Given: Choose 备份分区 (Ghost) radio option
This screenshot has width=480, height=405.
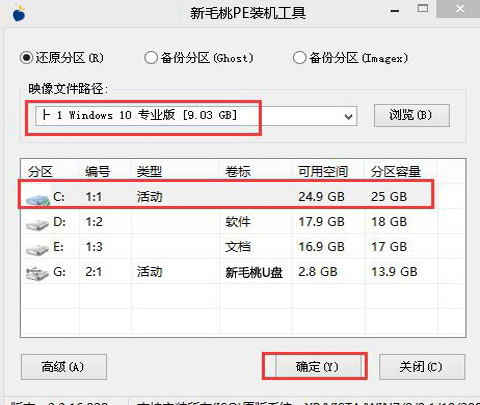Looking at the screenshot, I should [x=151, y=58].
